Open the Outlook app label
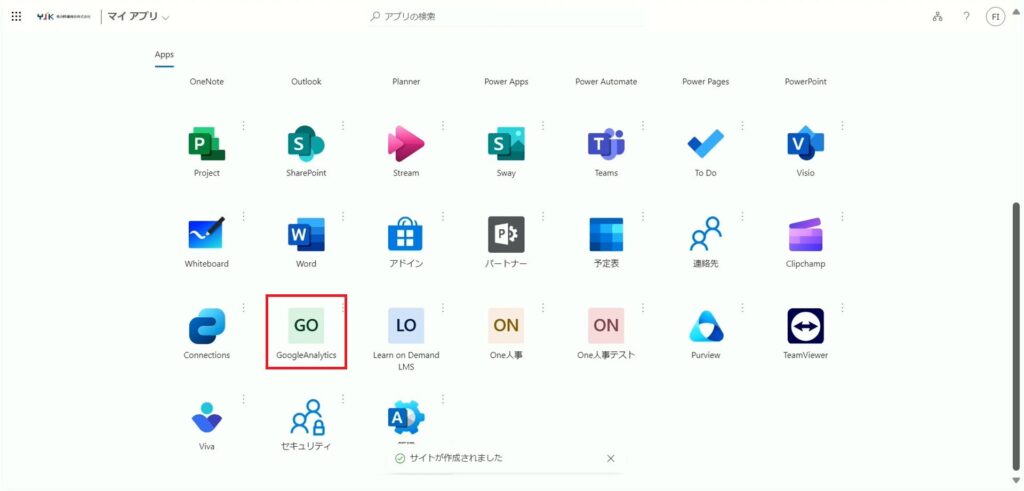1024x491 pixels. 306,82
